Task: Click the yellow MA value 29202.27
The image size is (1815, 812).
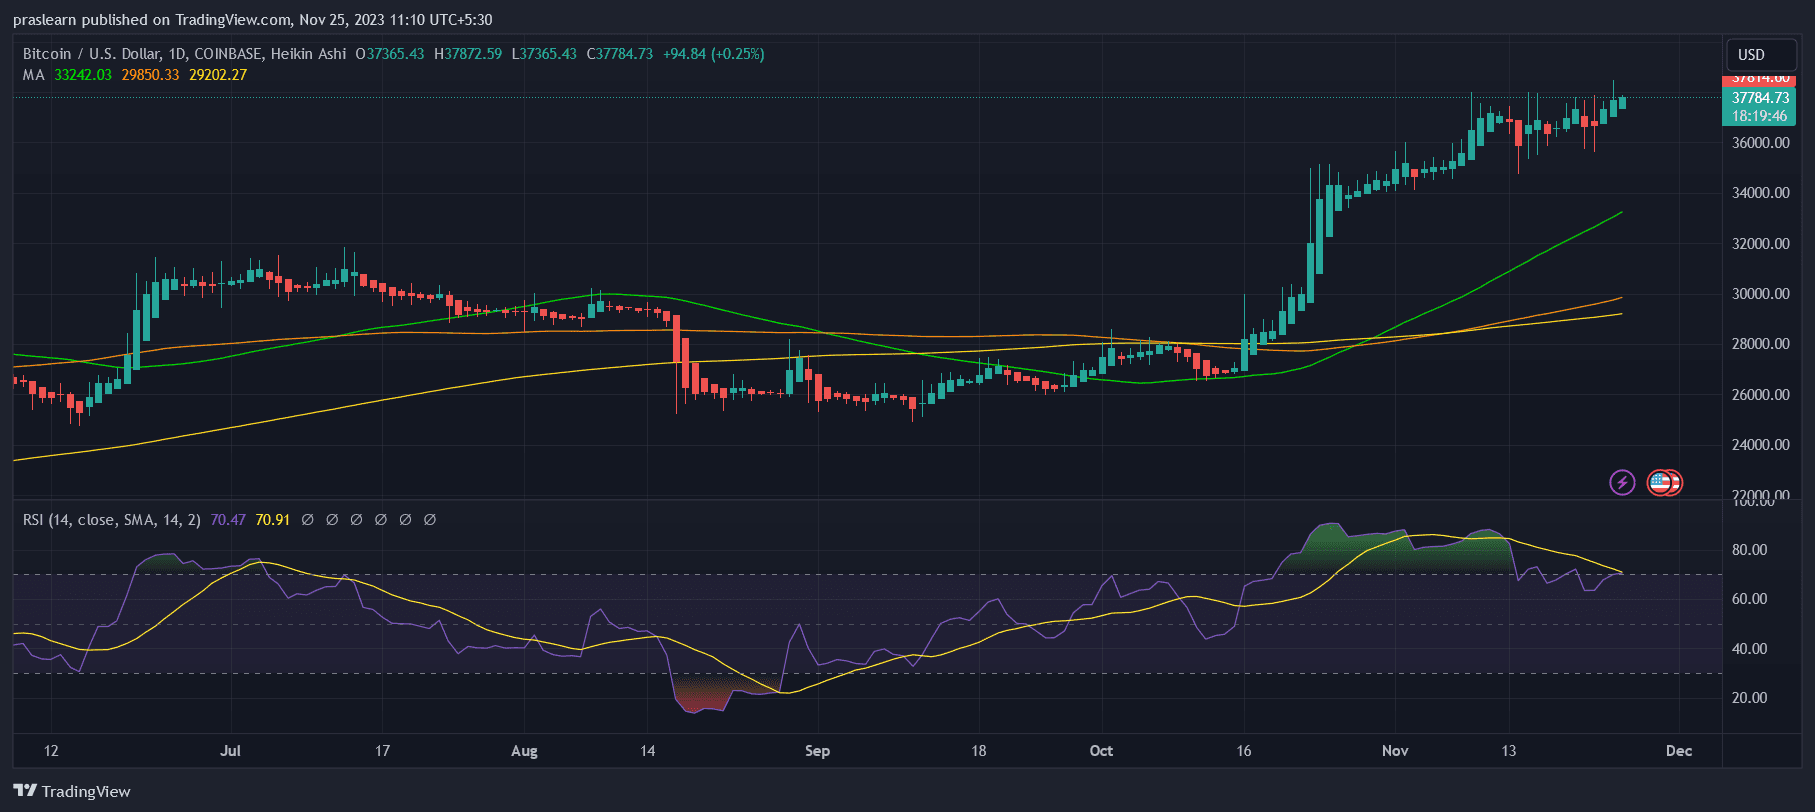Action: 217,75
